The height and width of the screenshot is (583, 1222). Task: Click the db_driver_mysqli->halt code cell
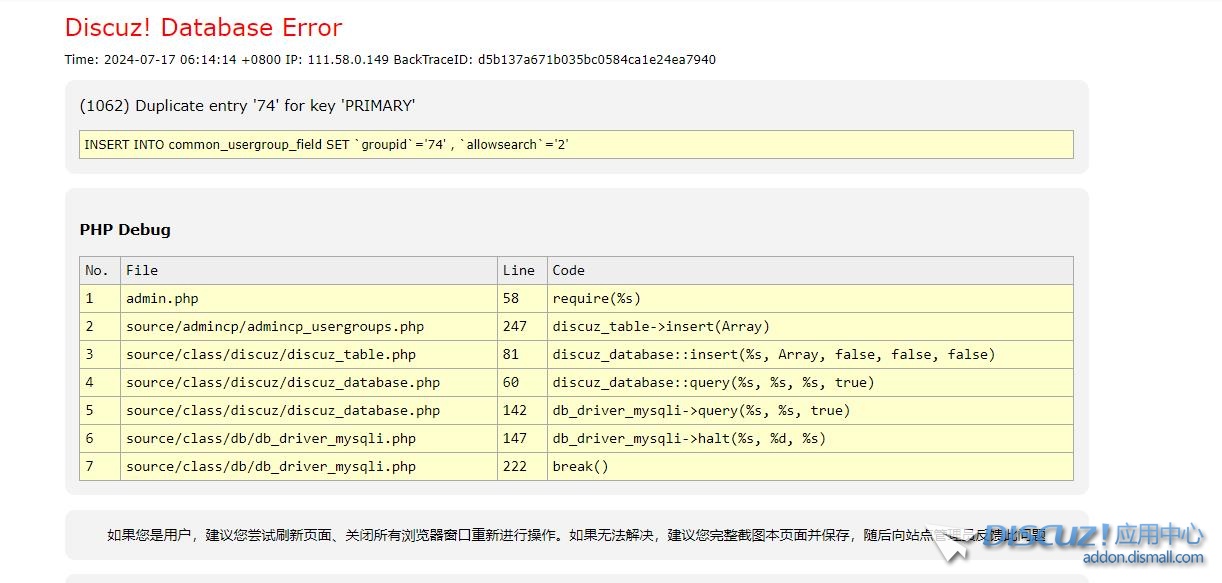[689, 438]
